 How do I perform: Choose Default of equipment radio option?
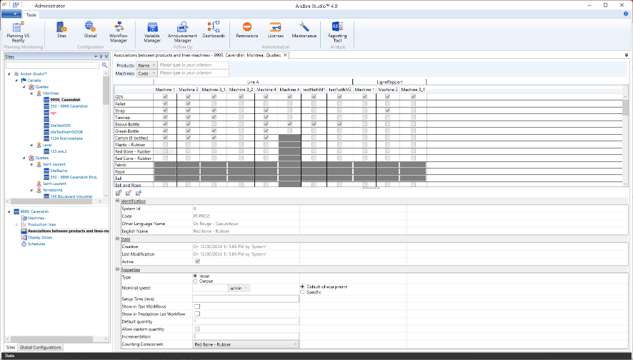click(302, 287)
